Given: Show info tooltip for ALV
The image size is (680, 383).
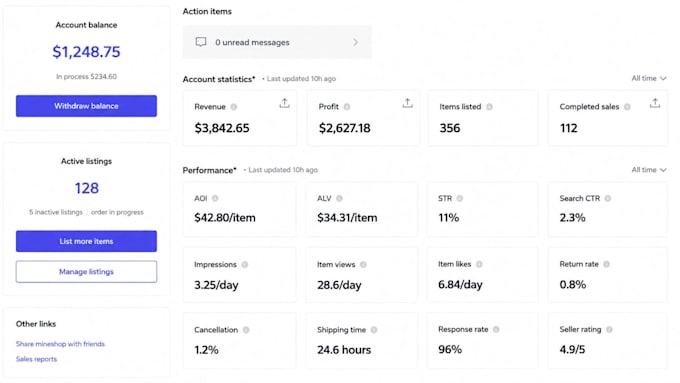Looking at the screenshot, I should pos(339,198).
